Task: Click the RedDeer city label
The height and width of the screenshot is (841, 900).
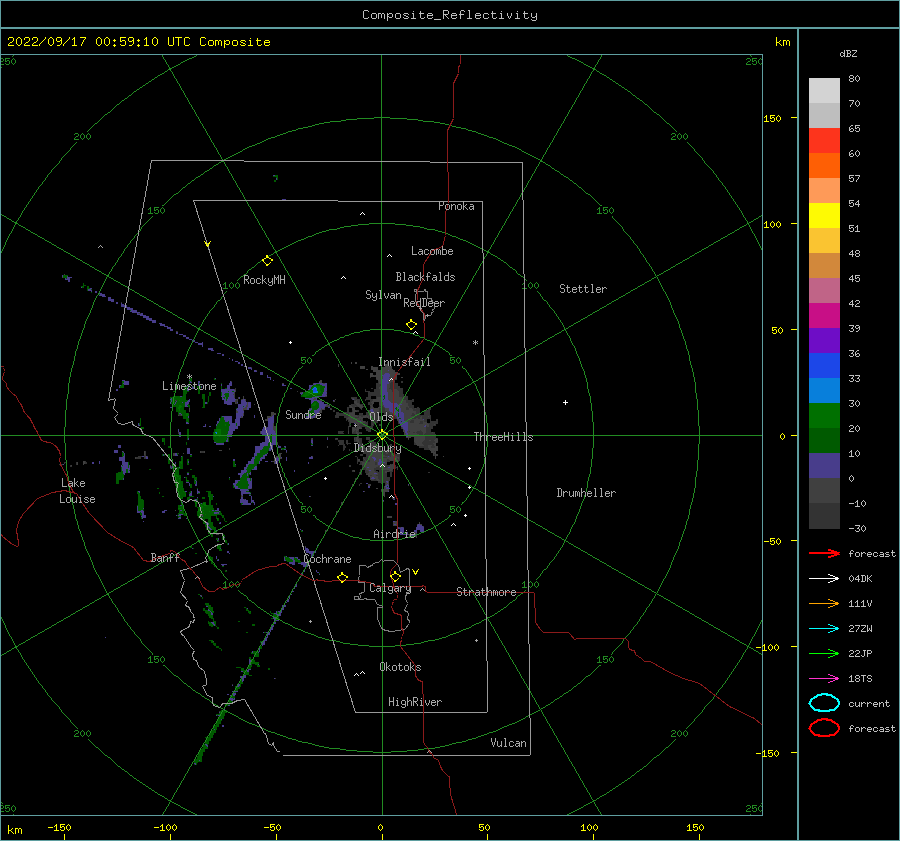Action: [x=424, y=303]
